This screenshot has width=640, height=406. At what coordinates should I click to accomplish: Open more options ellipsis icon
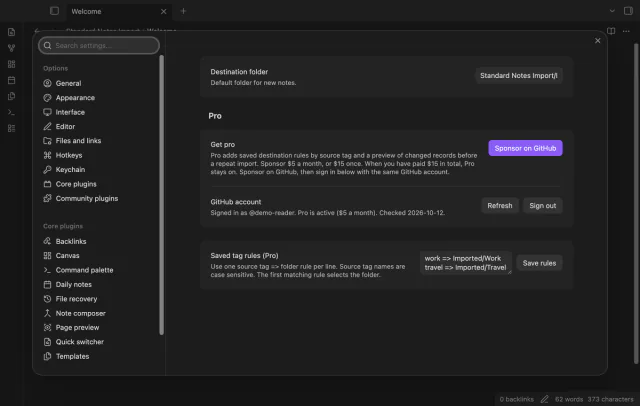[x=626, y=31]
